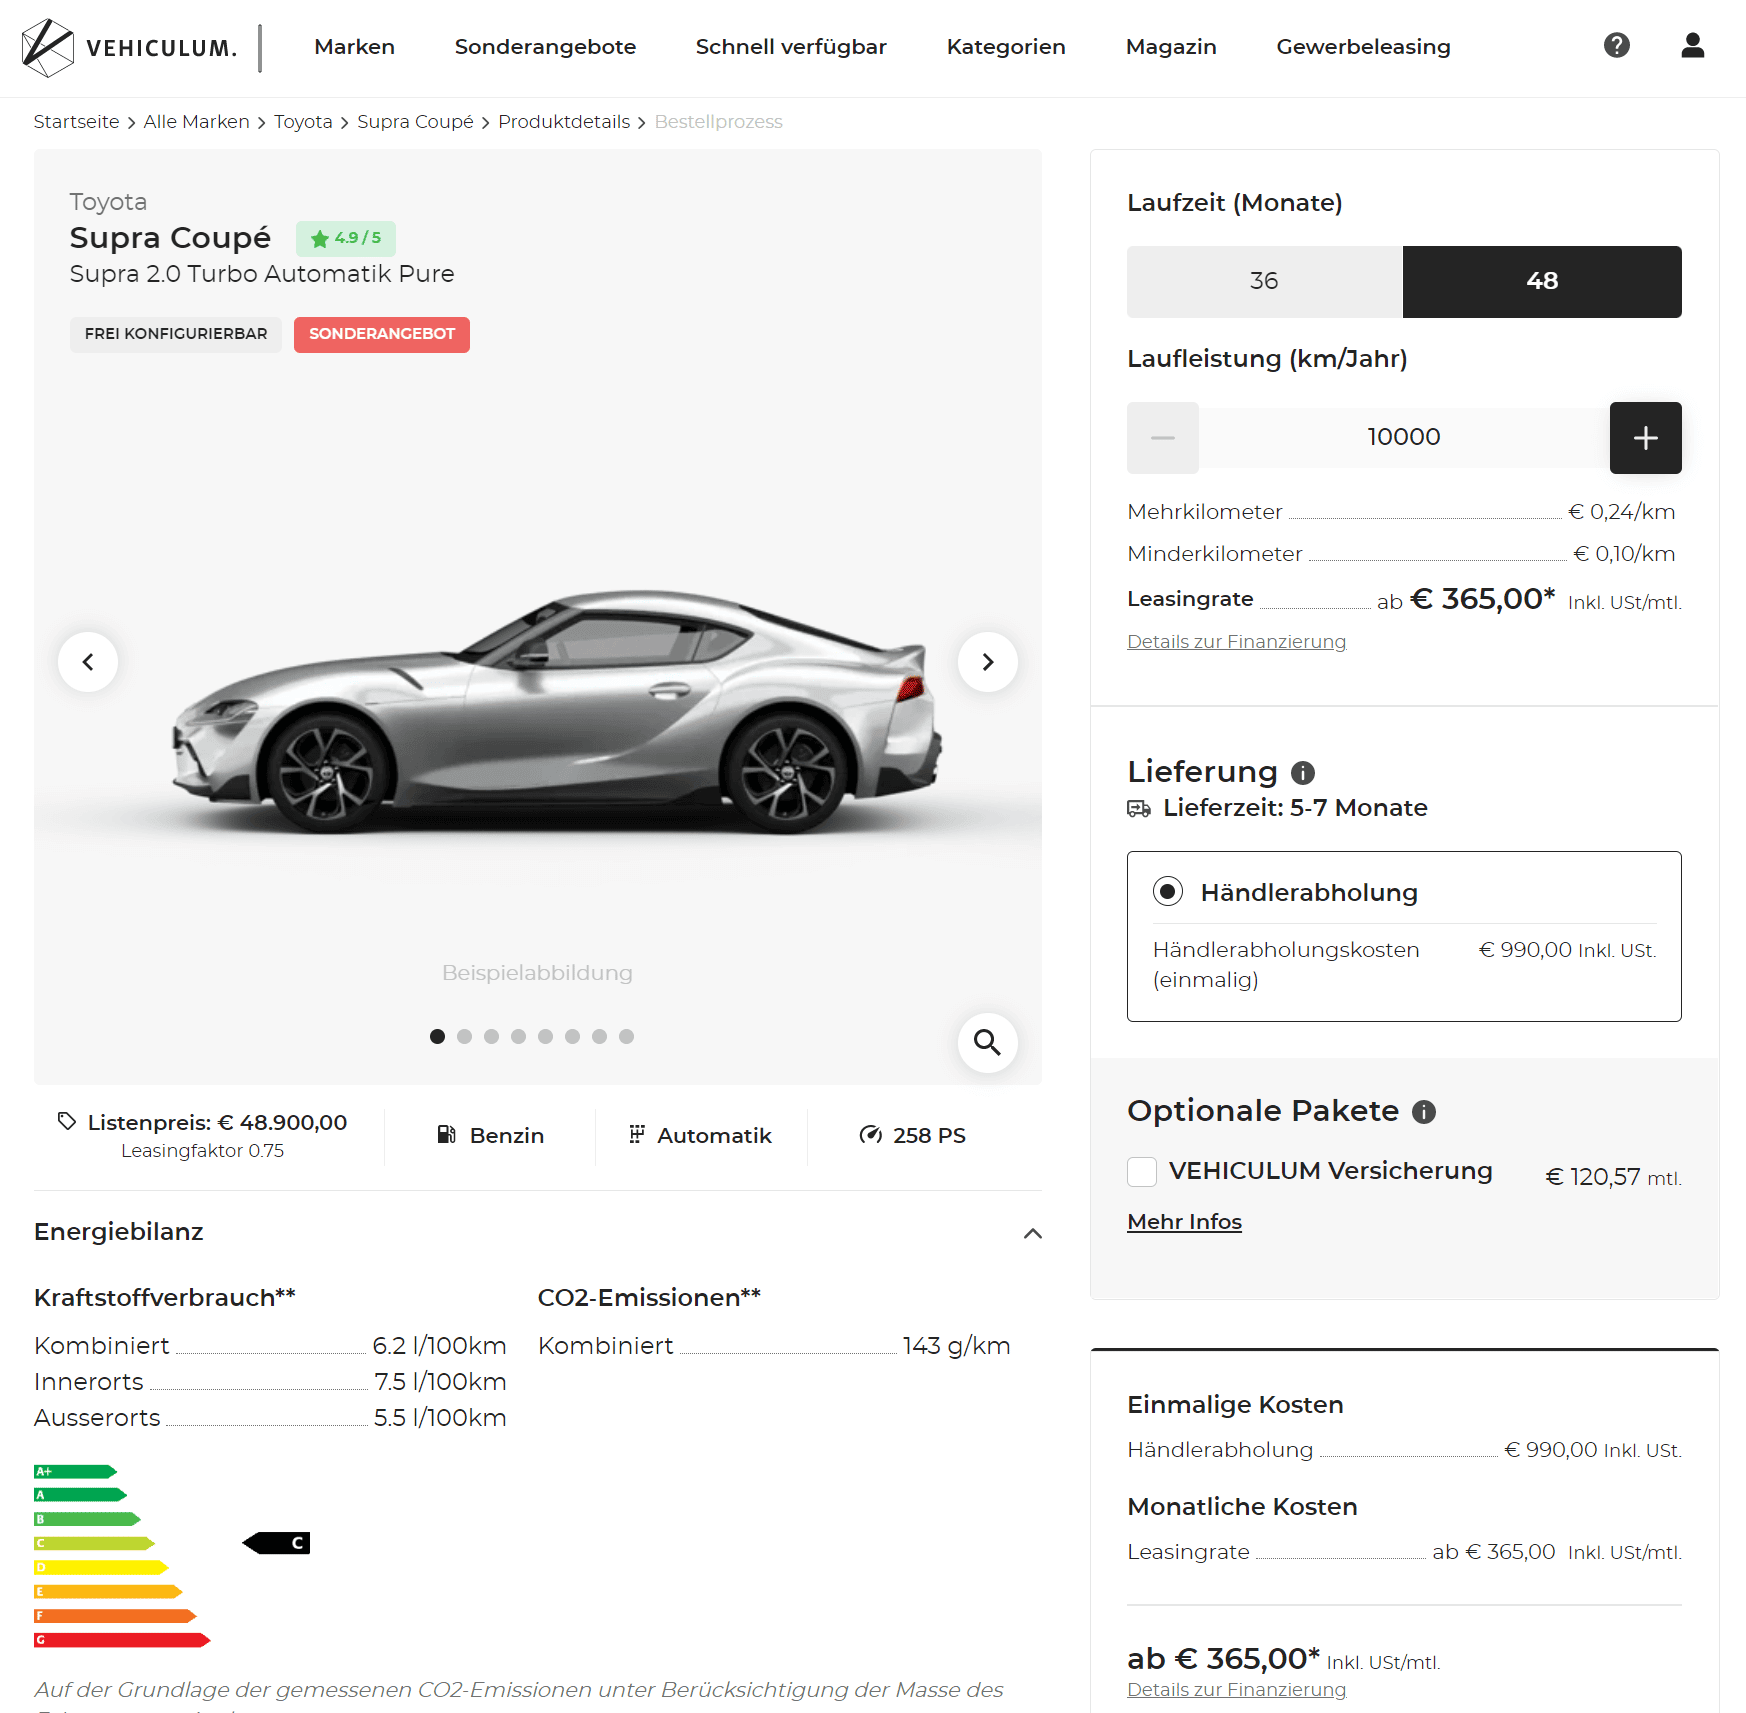Viewport: 1746px width, 1713px height.
Task: Open the help question mark icon
Action: (1616, 45)
